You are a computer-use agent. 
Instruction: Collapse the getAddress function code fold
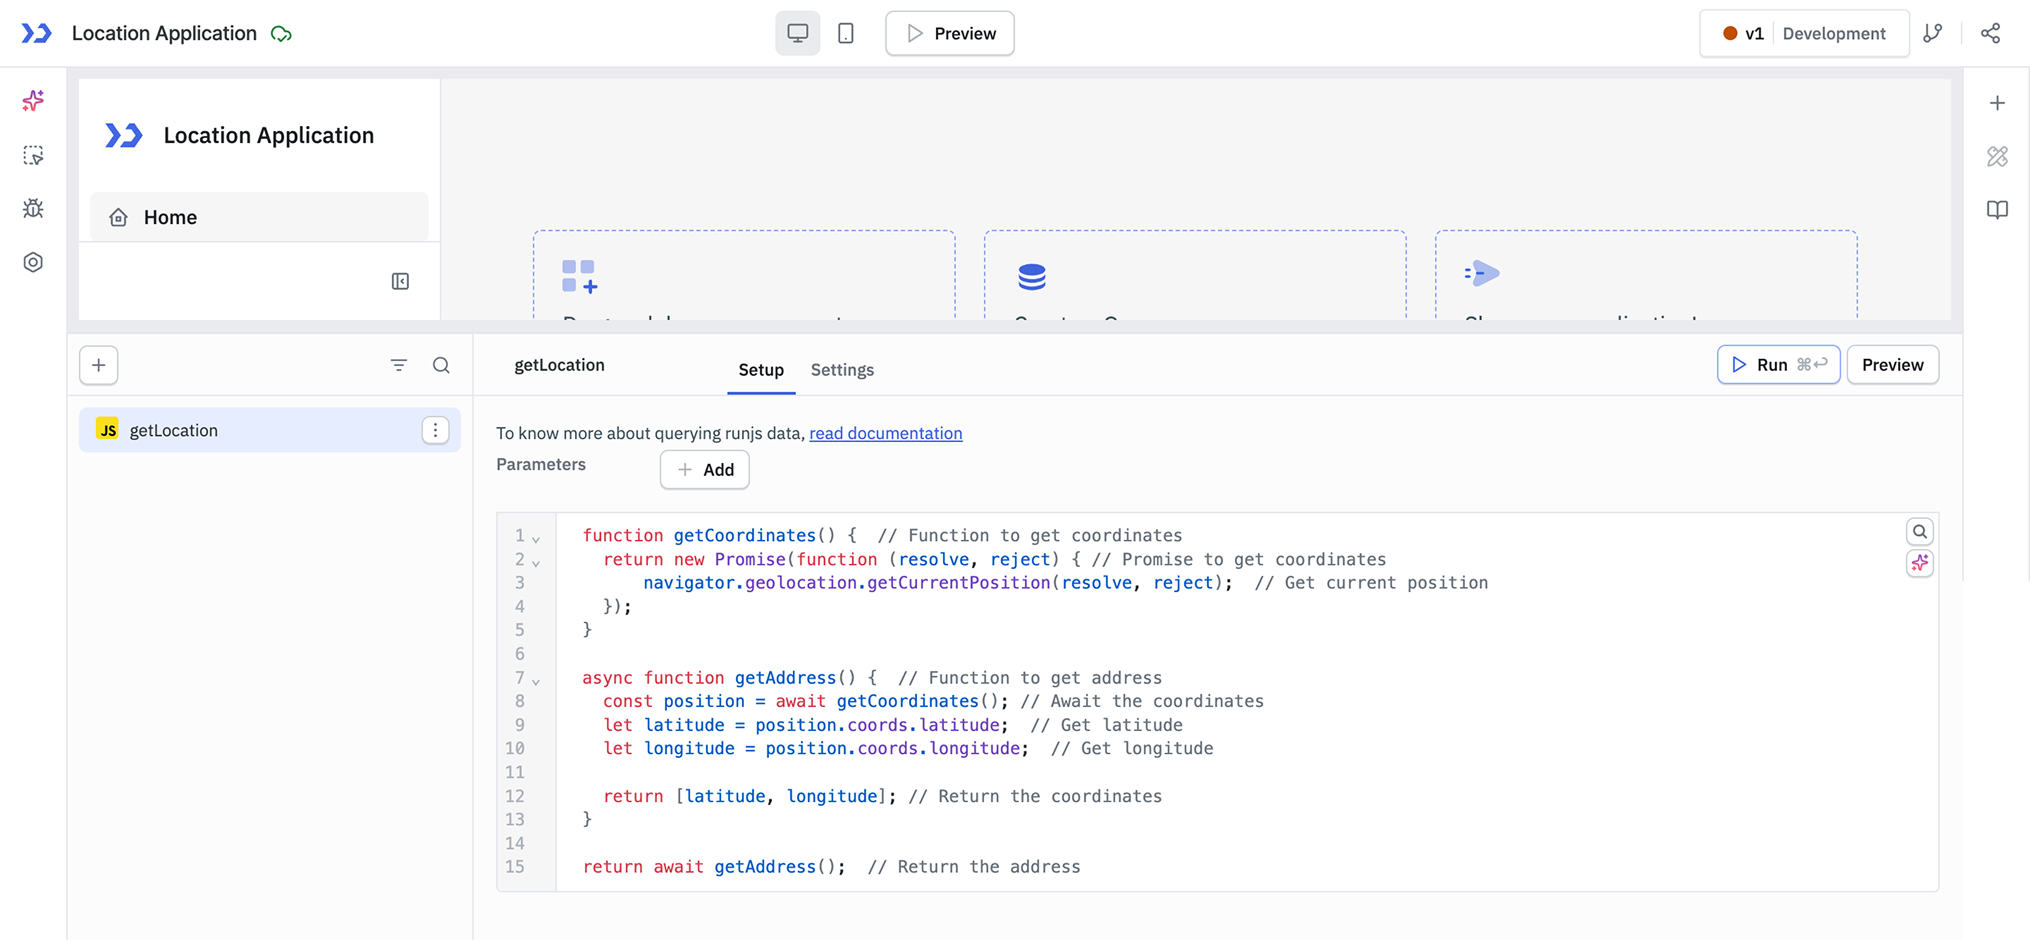[537, 679]
